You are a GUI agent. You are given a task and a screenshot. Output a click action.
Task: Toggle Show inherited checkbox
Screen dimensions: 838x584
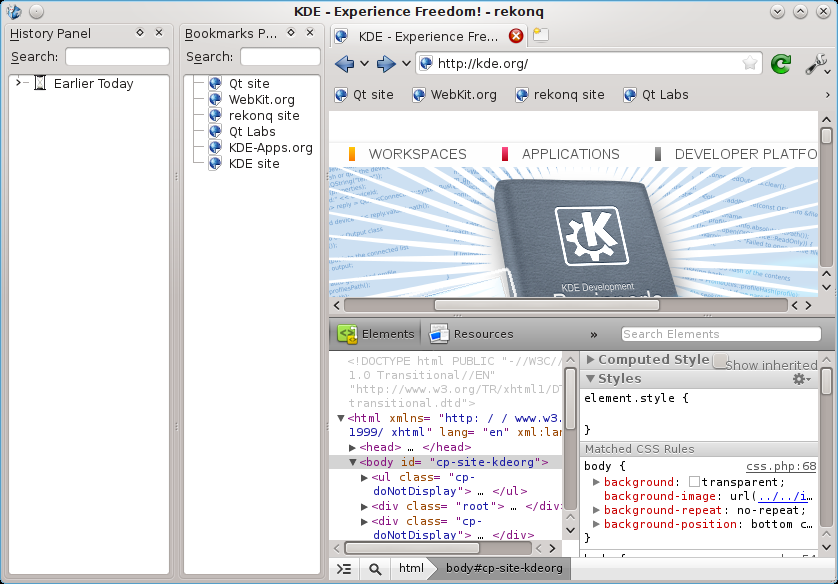pyautogui.click(x=720, y=361)
